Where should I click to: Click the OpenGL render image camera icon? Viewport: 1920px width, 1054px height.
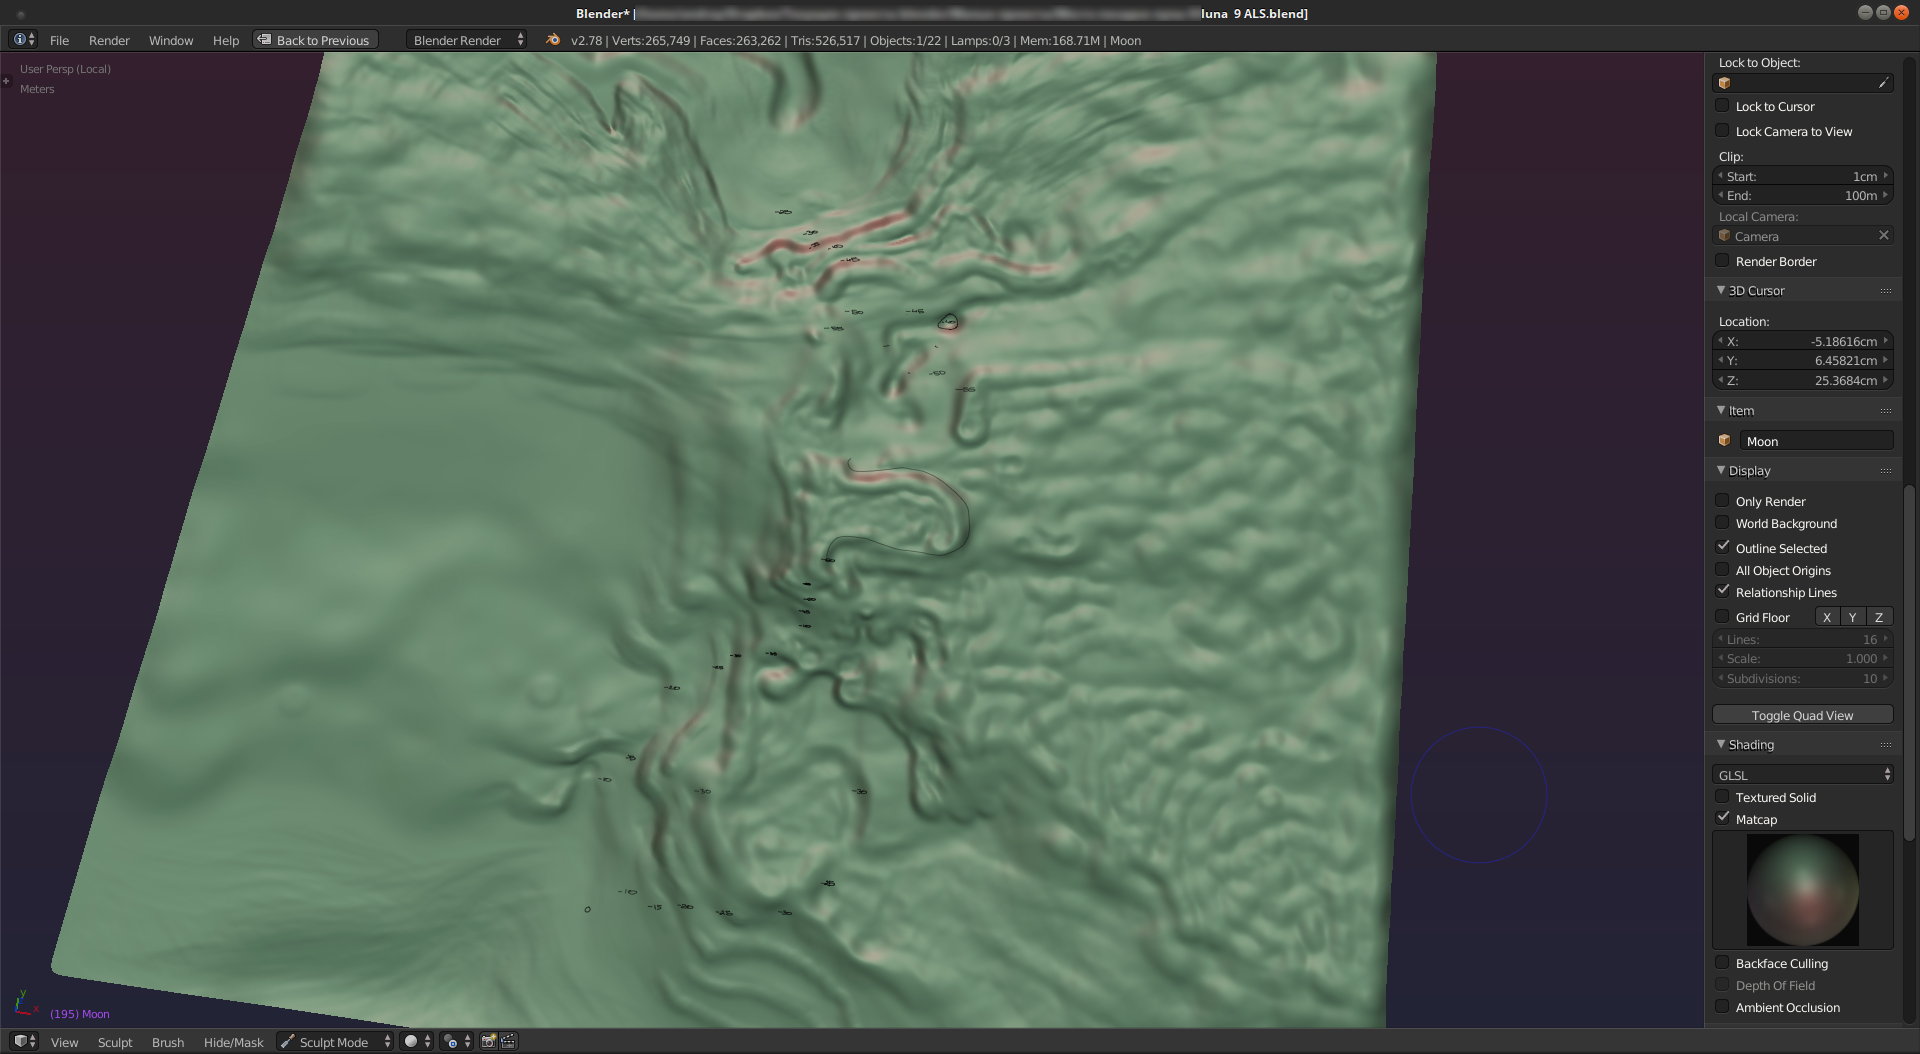tap(489, 1042)
